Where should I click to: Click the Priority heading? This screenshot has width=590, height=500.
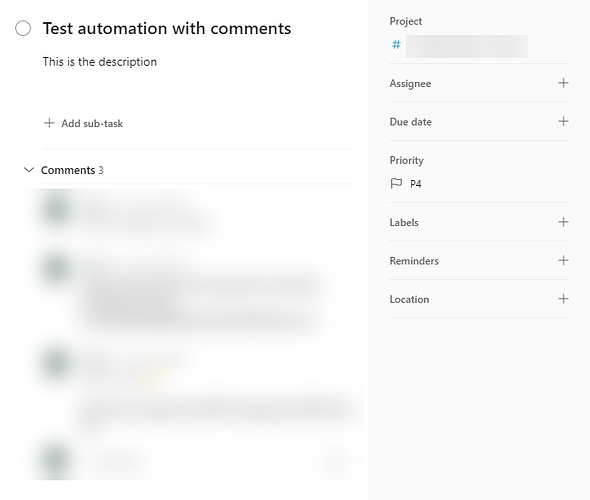click(406, 160)
